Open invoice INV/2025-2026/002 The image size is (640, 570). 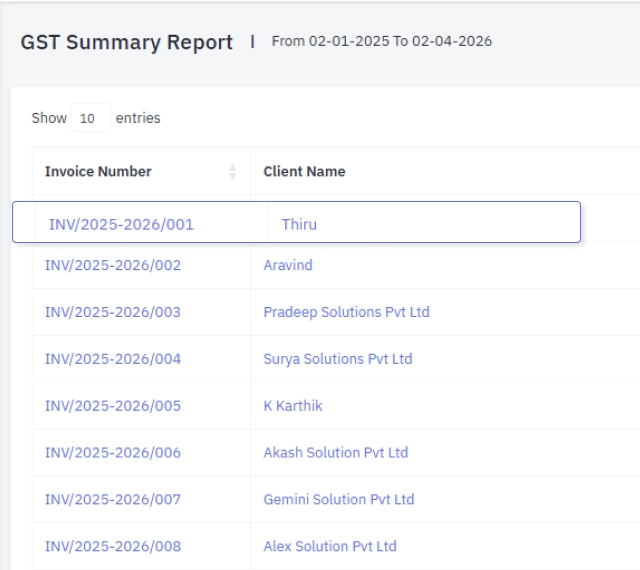pyautogui.click(x=113, y=266)
